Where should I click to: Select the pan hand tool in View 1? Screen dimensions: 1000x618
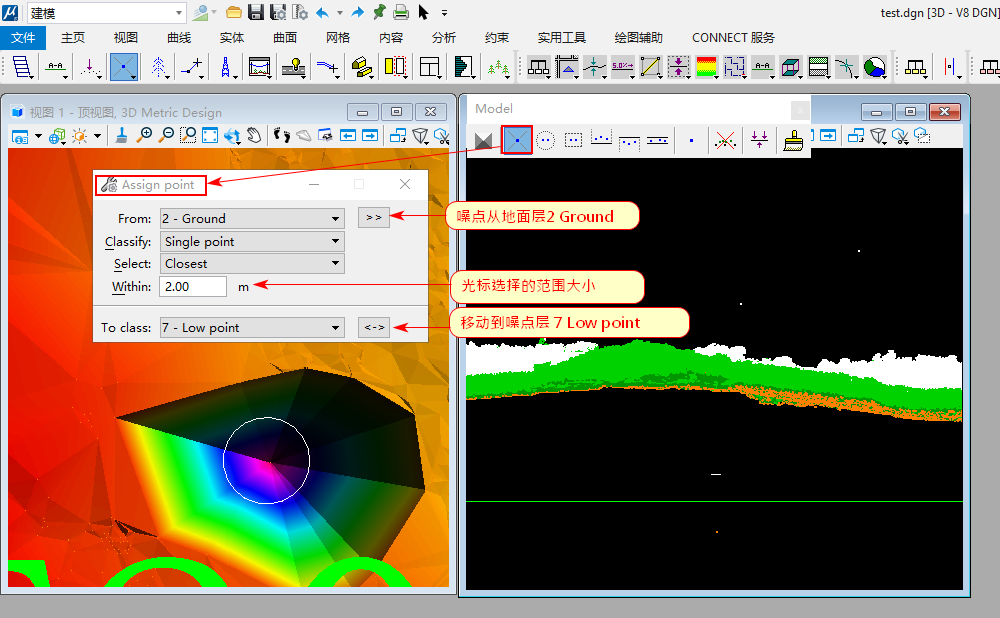254,135
